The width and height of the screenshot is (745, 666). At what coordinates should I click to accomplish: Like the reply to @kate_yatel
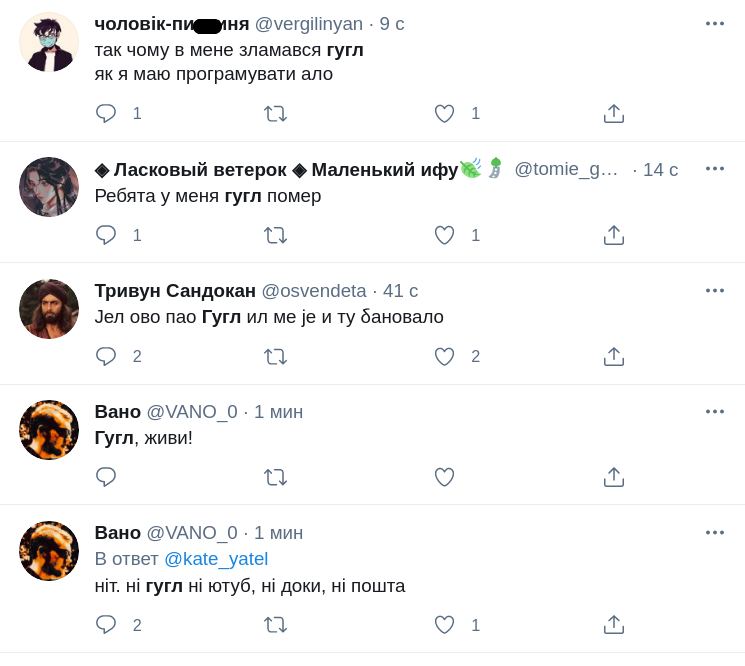pyautogui.click(x=444, y=625)
